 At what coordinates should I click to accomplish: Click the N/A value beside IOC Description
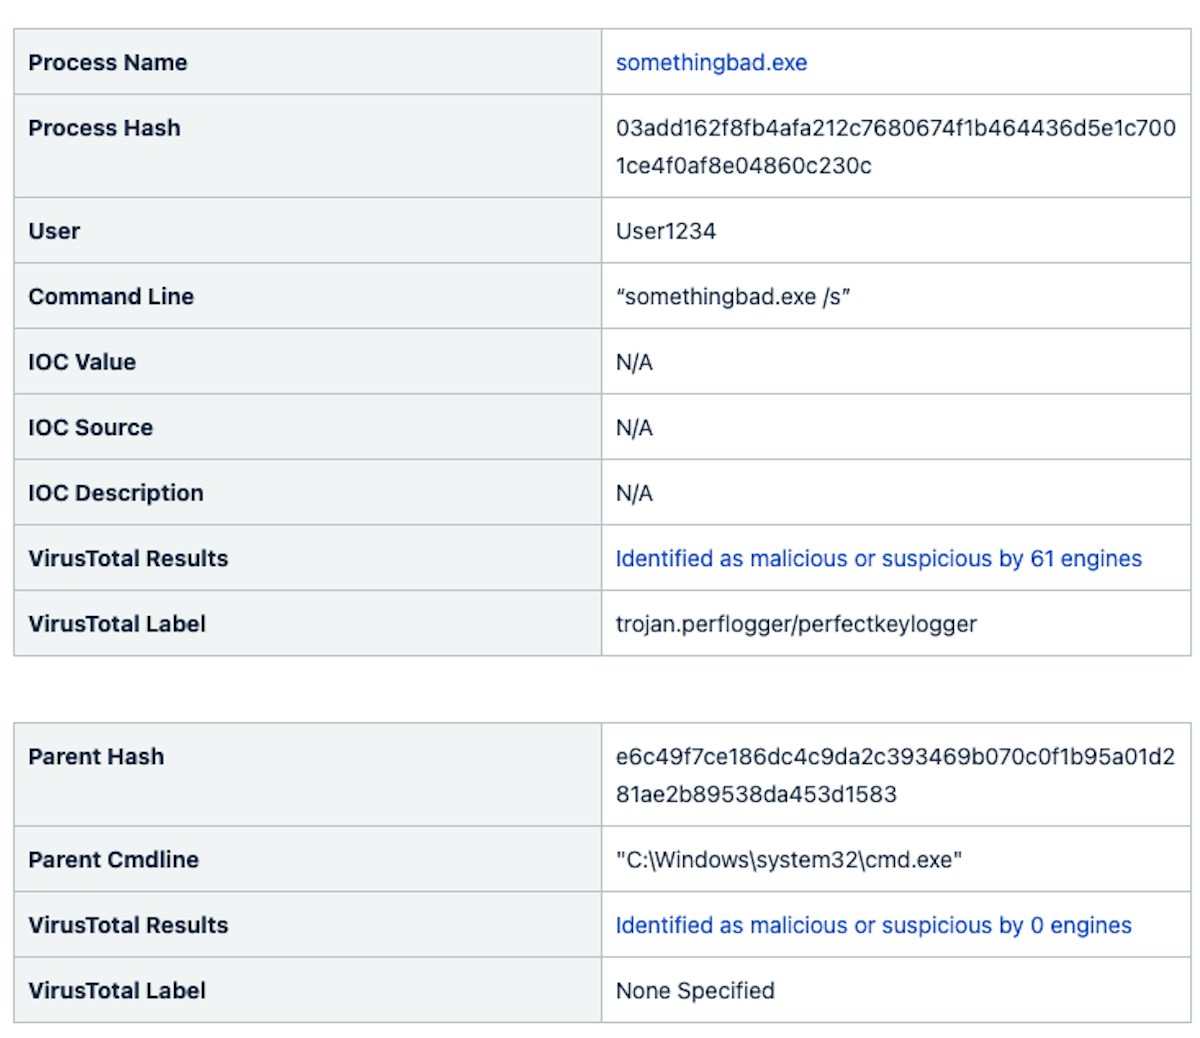click(x=634, y=493)
